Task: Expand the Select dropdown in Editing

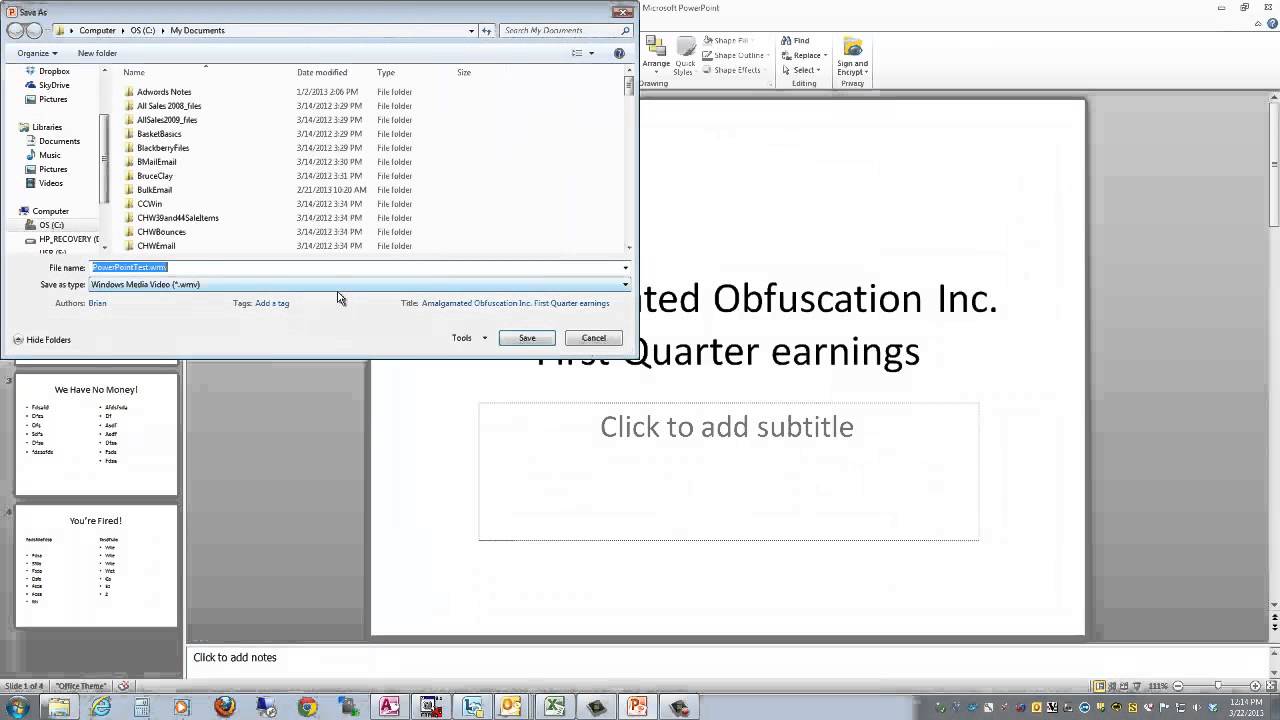Action: click(x=818, y=70)
